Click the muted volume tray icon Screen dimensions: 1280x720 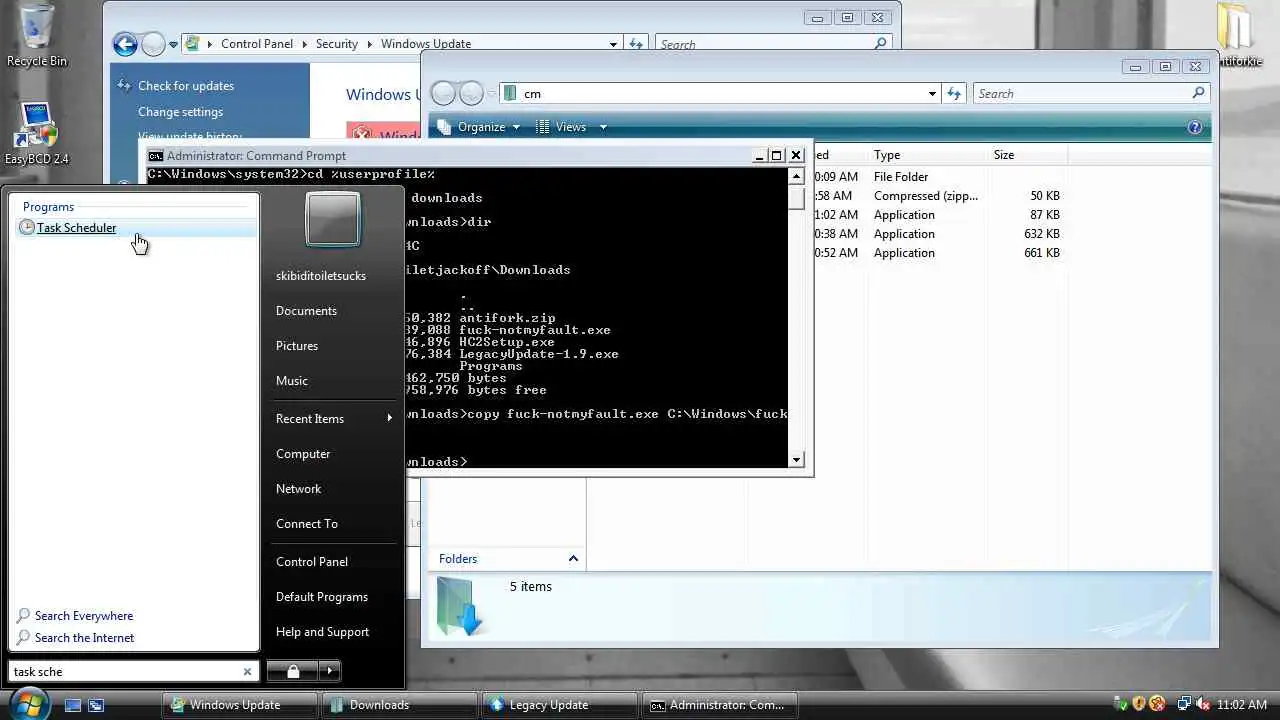pos(1203,704)
